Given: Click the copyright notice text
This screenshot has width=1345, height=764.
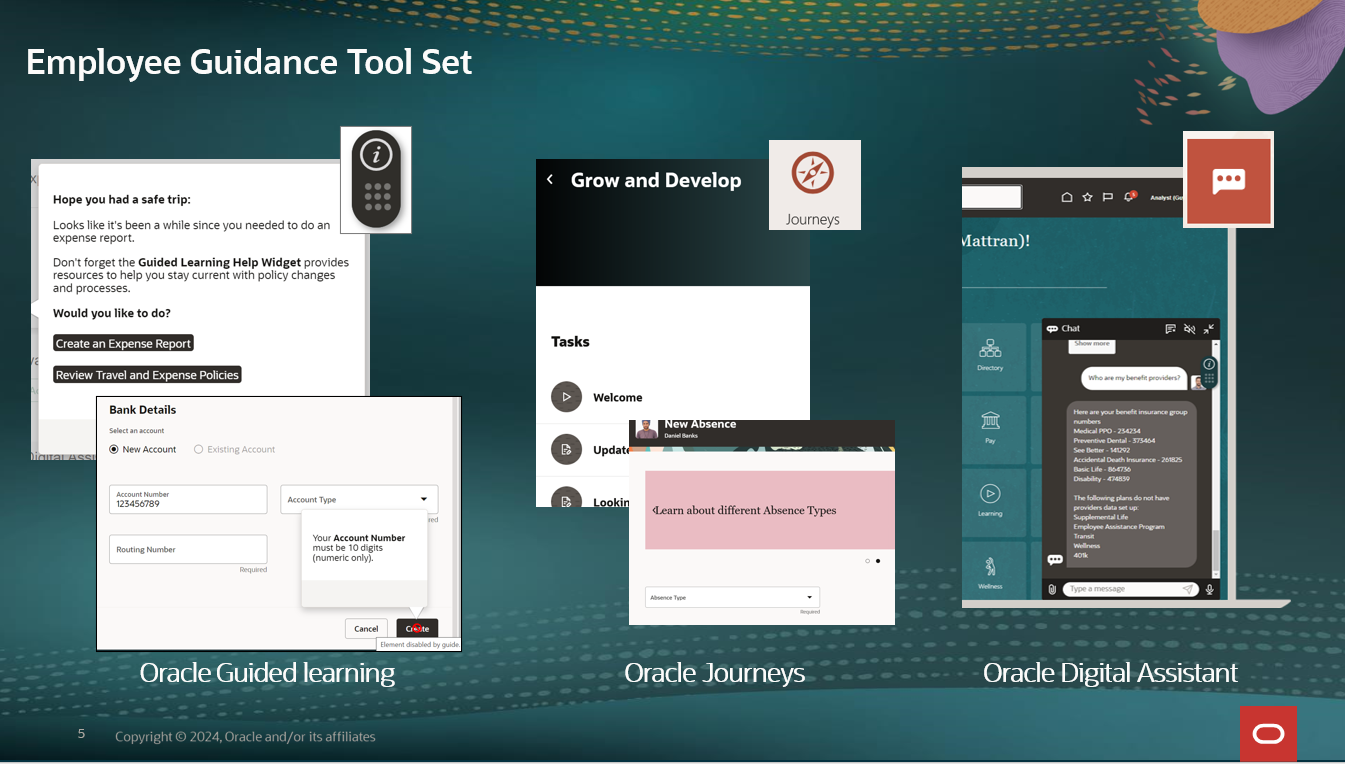Looking at the screenshot, I should (x=245, y=737).
